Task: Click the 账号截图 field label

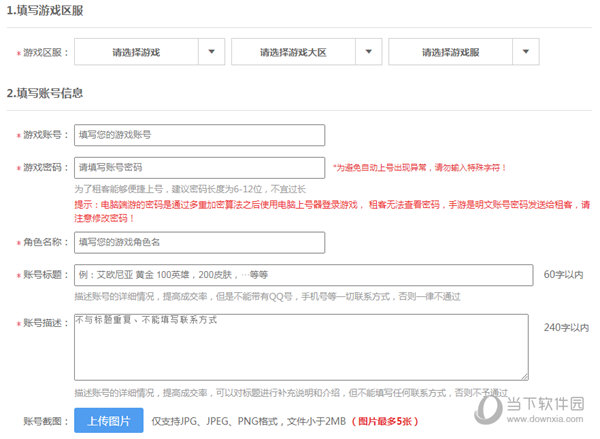Action: click(46, 421)
